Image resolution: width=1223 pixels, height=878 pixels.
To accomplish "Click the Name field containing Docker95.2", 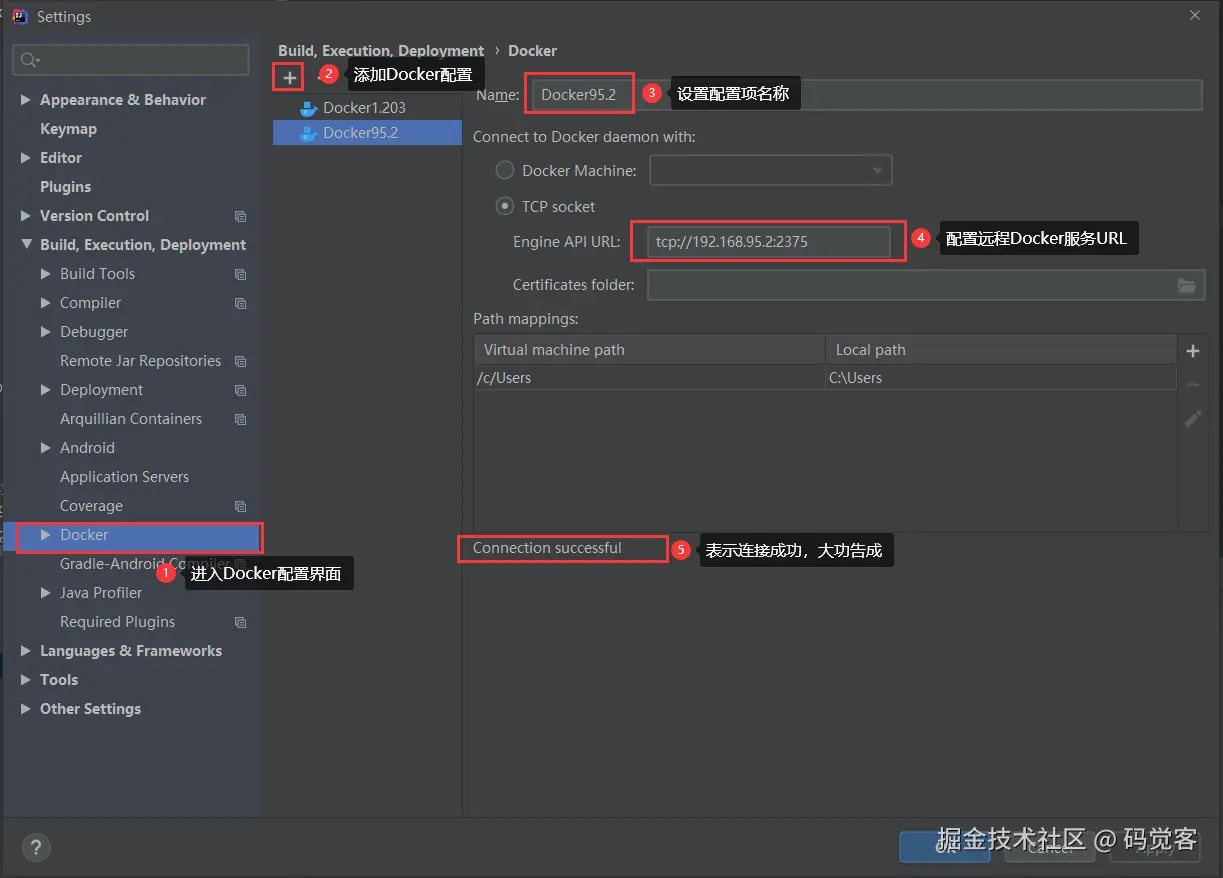I will point(865,95).
